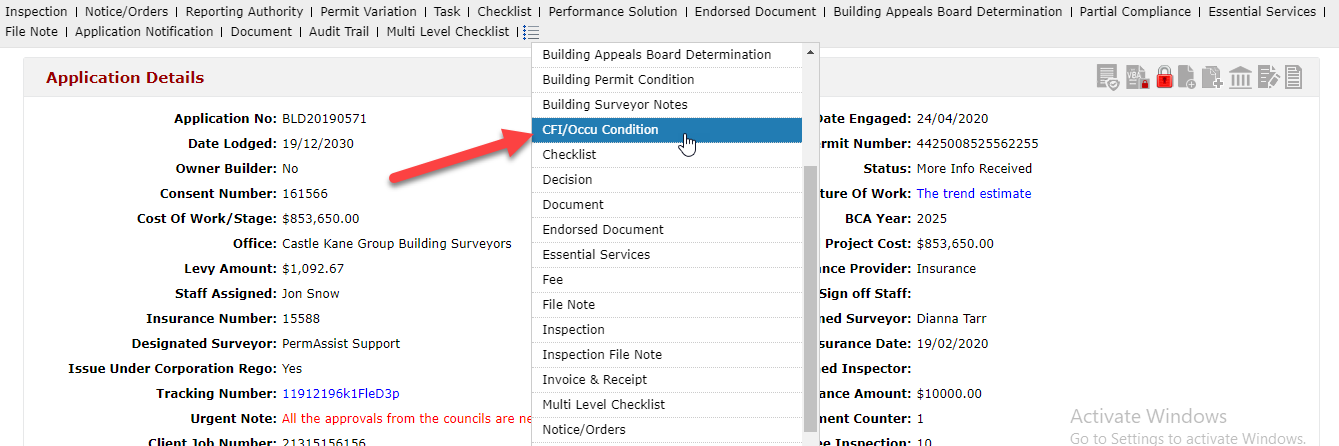Pick Invoice & Receipt from the dropdown

point(667,379)
